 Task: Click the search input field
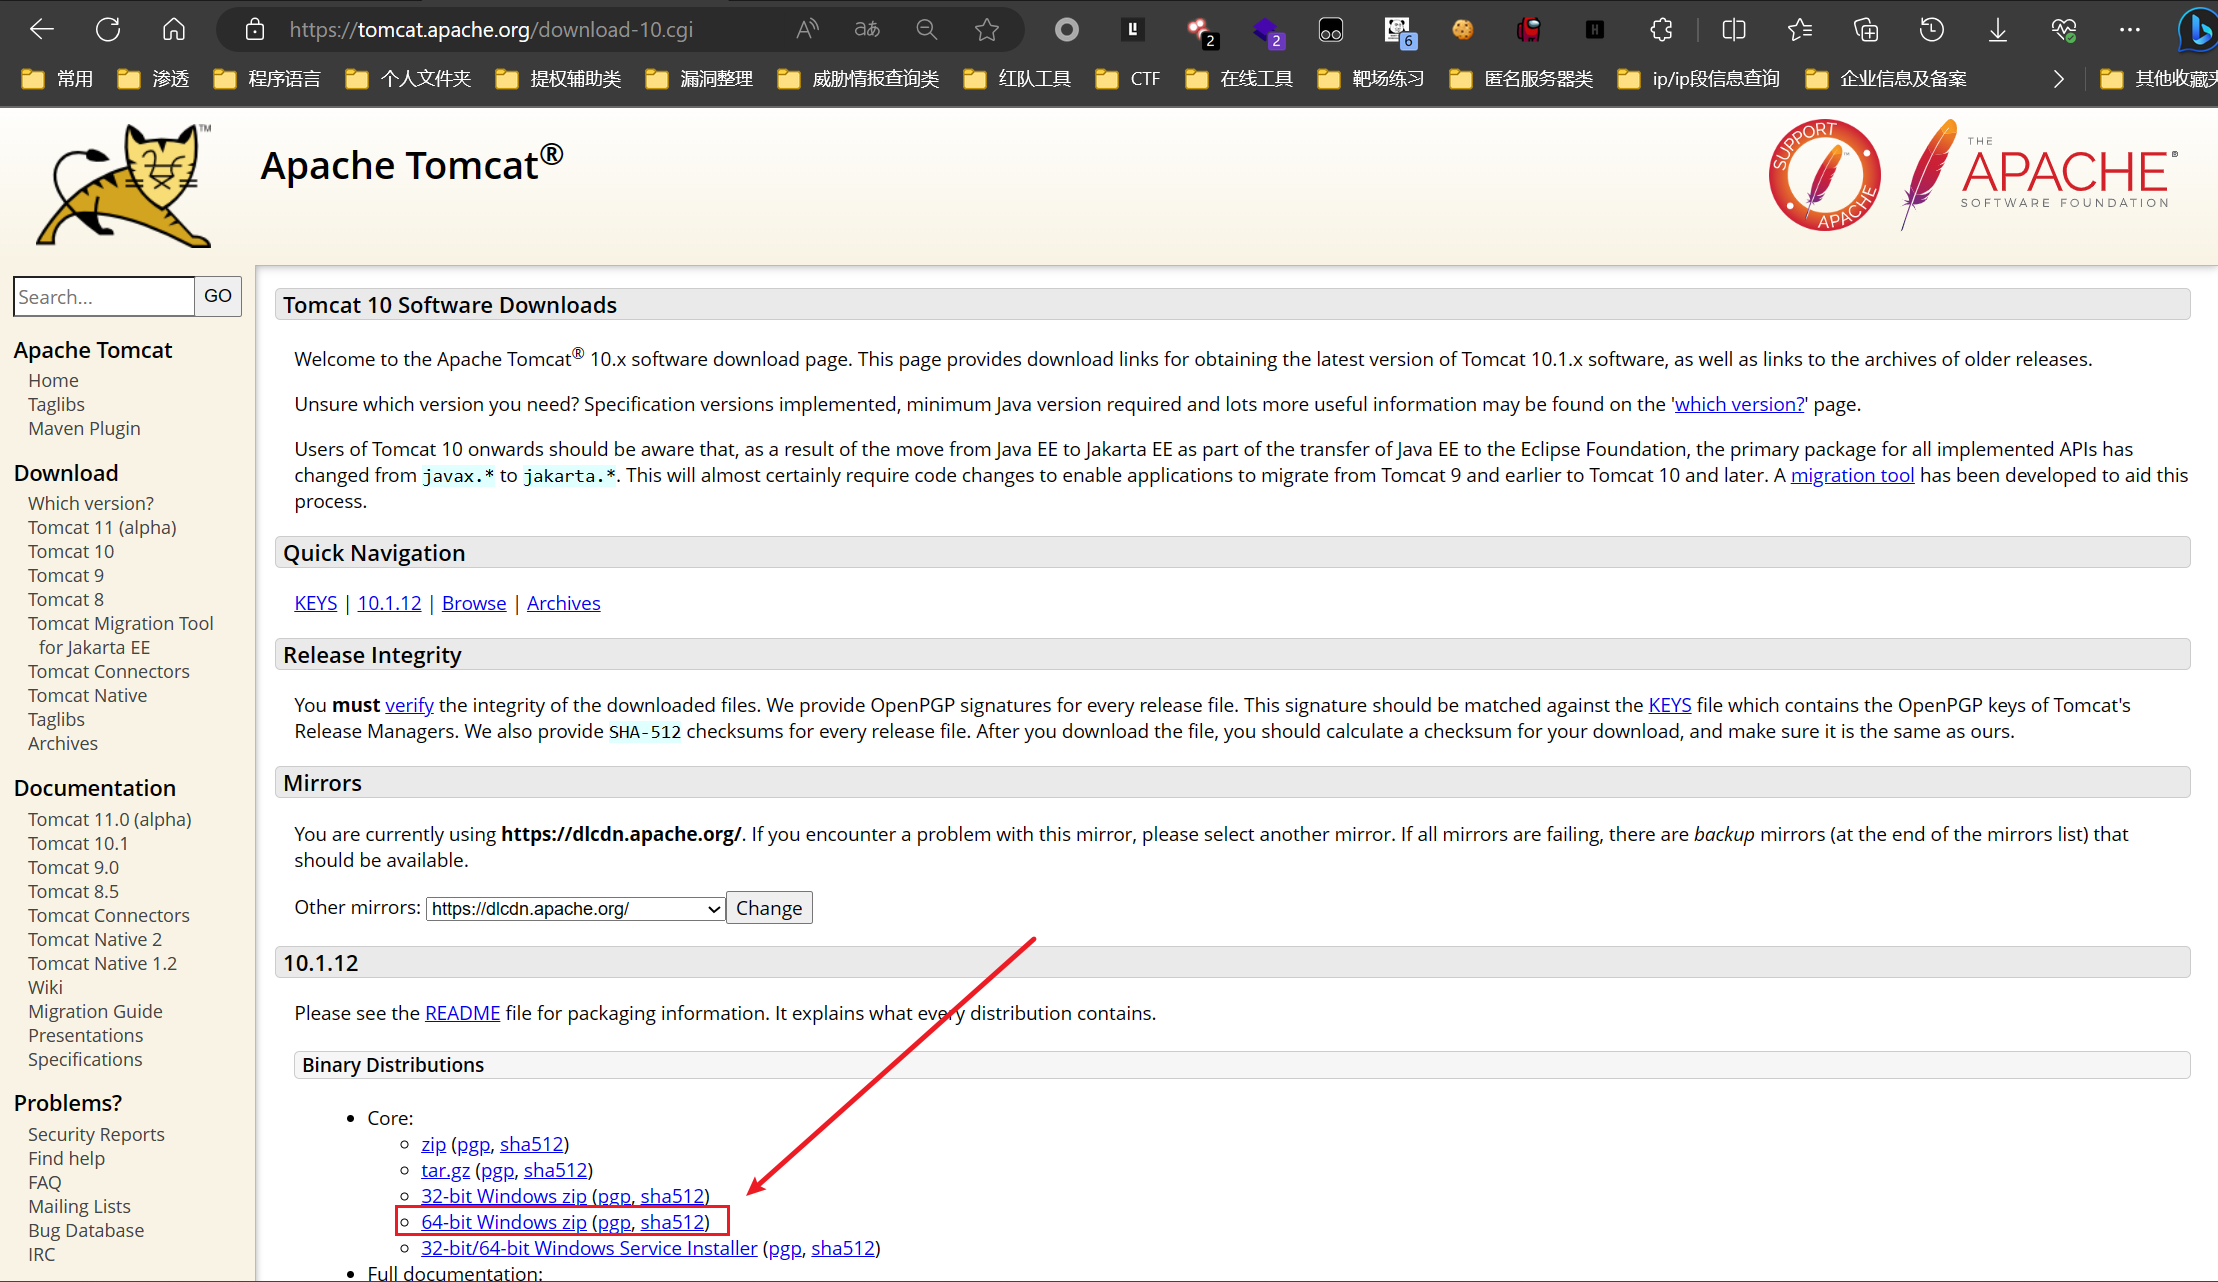click(x=104, y=296)
